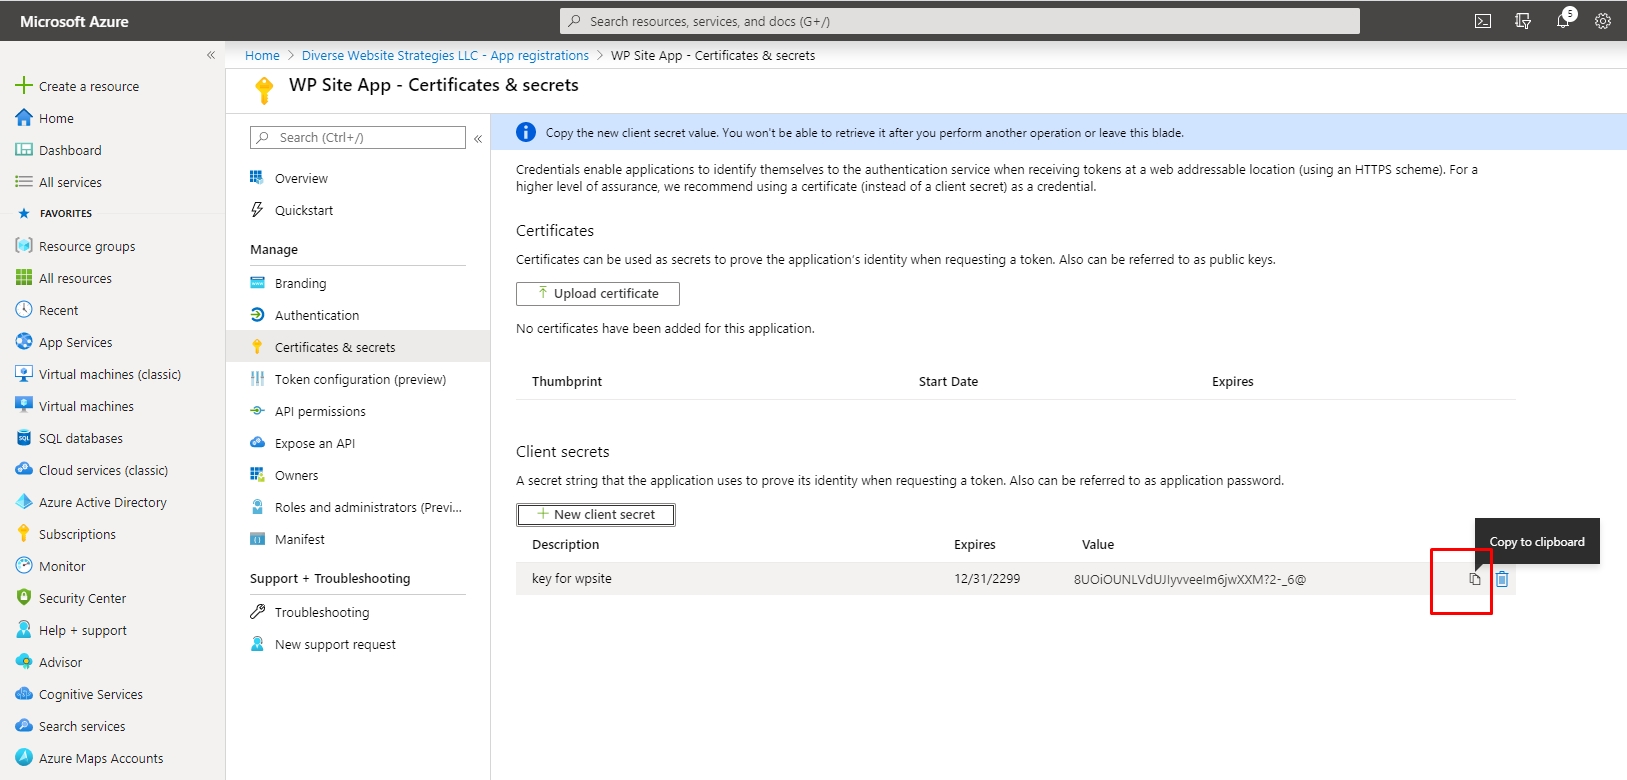Click the Recent clock icon
This screenshot has width=1627, height=780.
point(24,310)
